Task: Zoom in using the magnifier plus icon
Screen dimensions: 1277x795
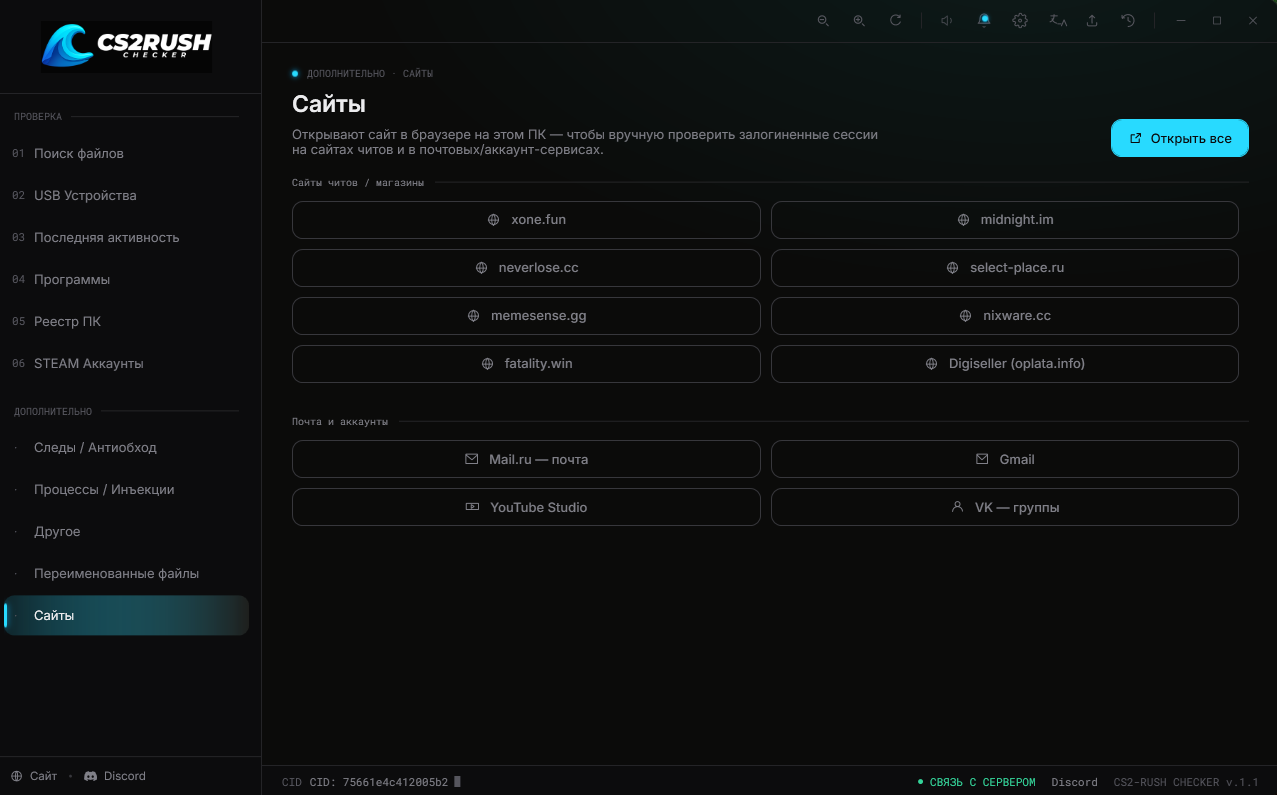Action: pyautogui.click(x=859, y=20)
